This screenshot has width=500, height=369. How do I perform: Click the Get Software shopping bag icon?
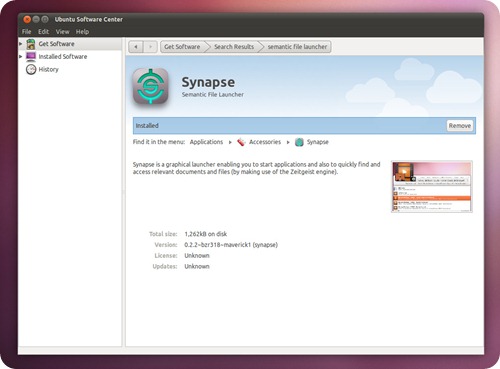tap(31, 44)
